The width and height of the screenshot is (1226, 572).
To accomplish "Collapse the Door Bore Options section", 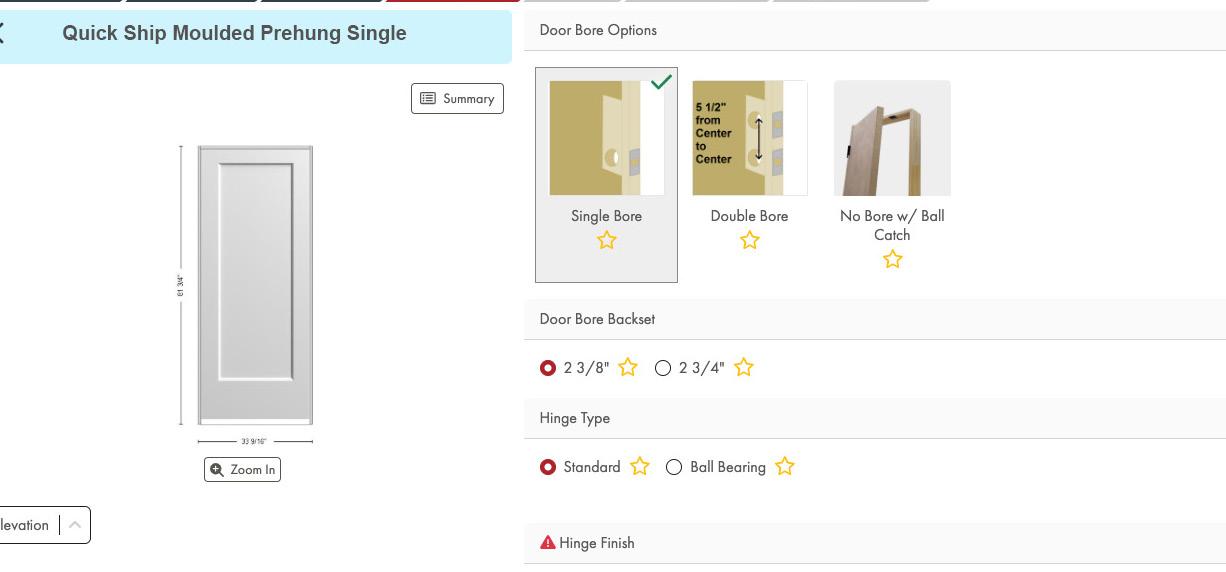I will (x=598, y=30).
